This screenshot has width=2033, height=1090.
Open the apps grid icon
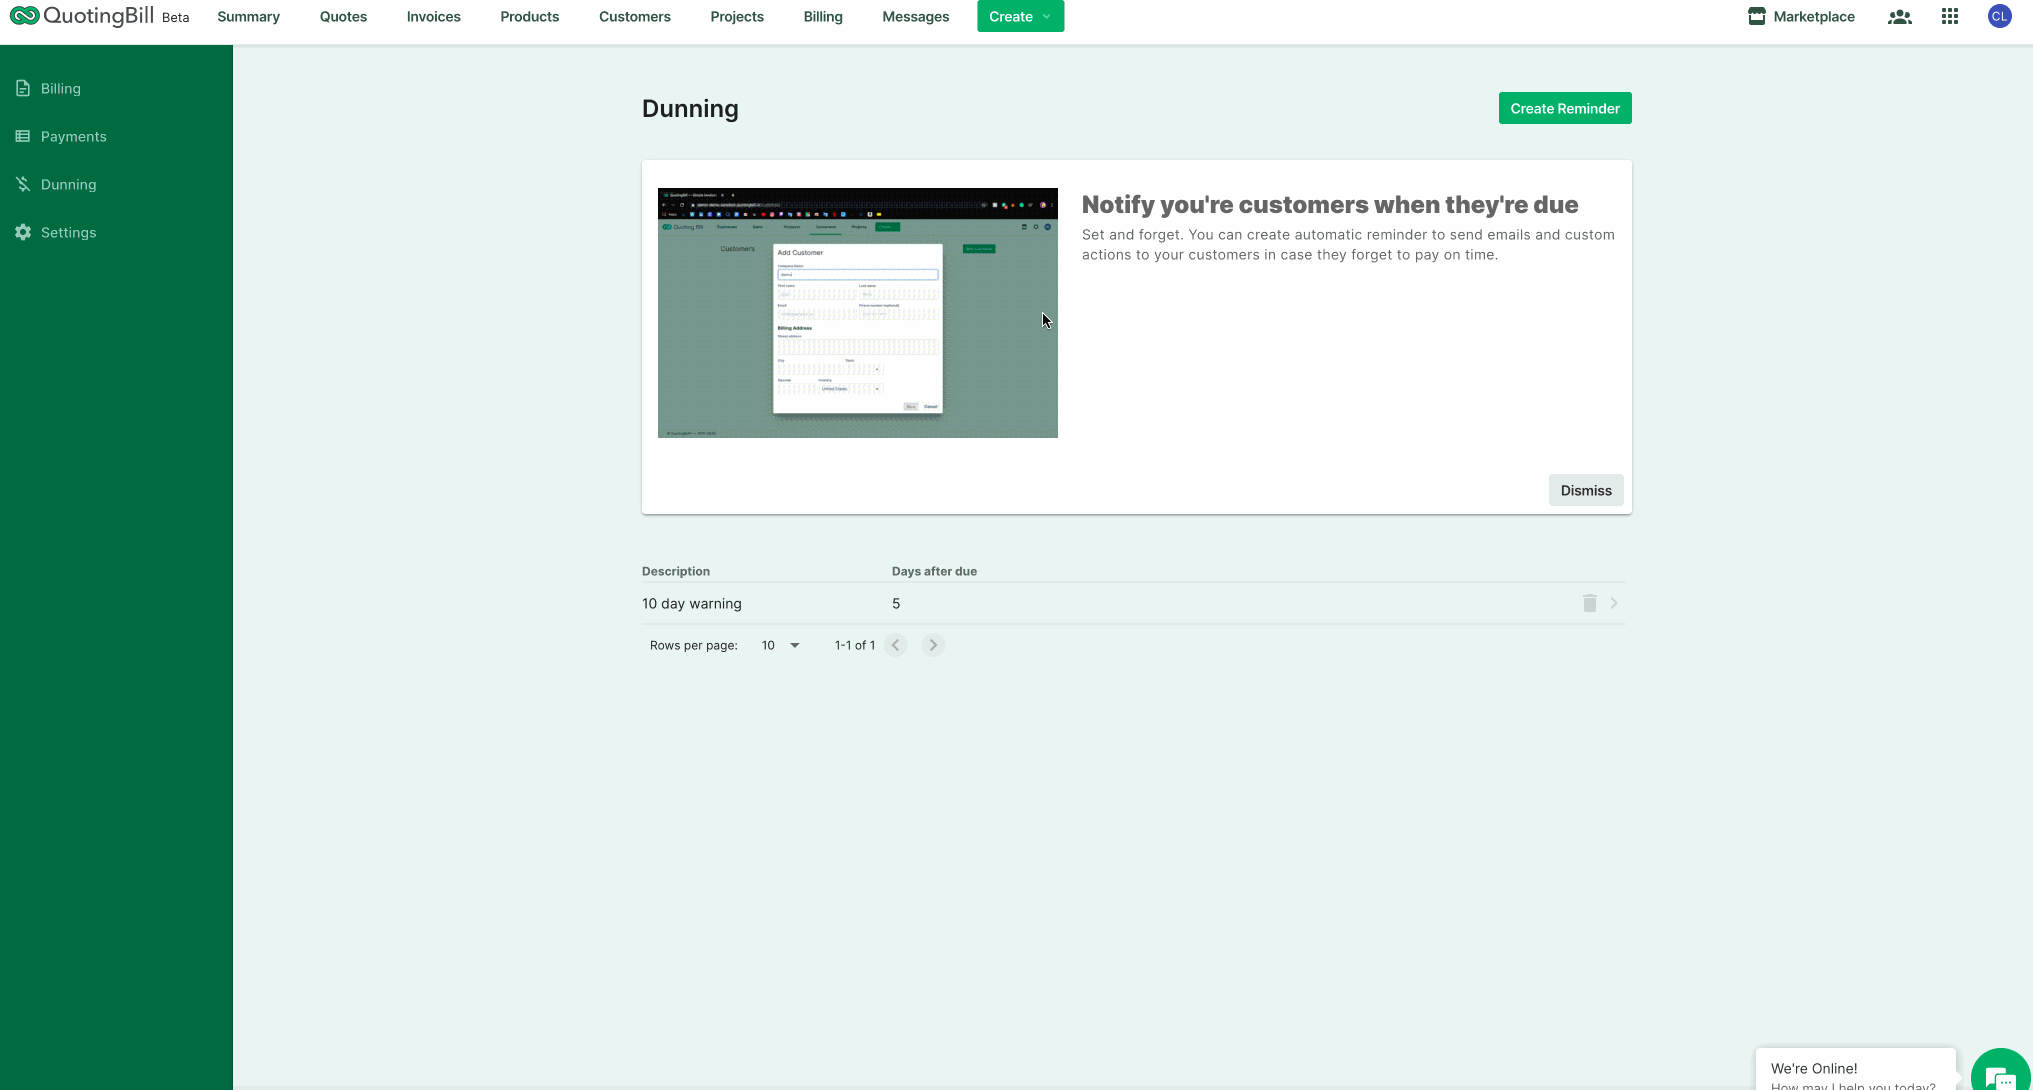pyautogui.click(x=1949, y=17)
